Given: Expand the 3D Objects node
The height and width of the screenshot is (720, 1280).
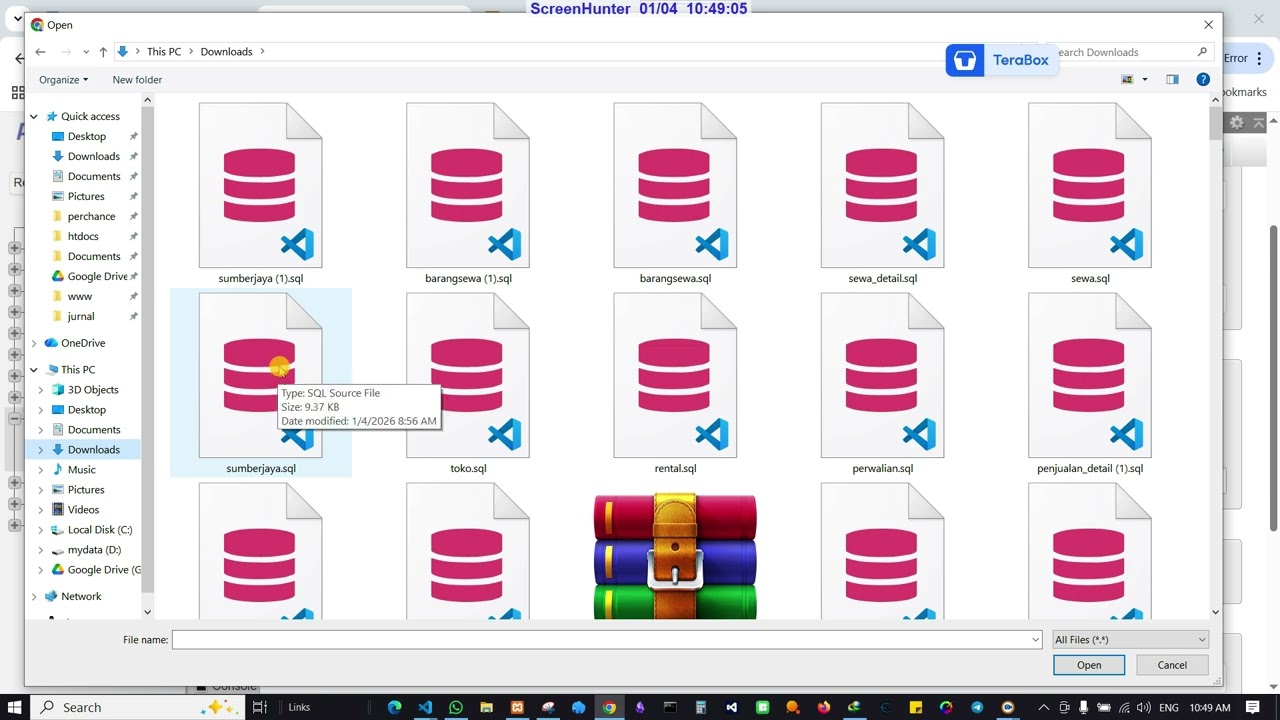Looking at the screenshot, I should (x=41, y=390).
